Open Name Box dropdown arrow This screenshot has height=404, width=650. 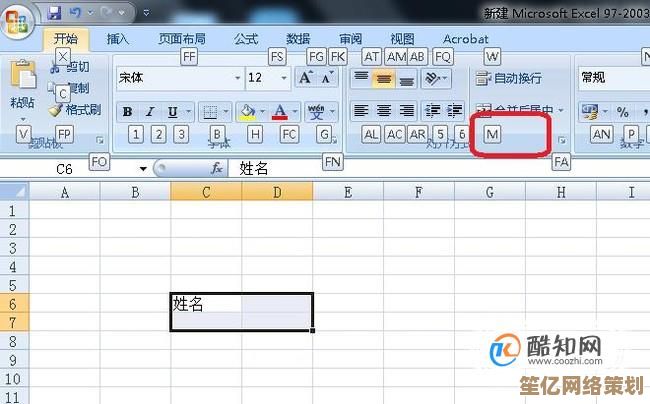point(143,169)
